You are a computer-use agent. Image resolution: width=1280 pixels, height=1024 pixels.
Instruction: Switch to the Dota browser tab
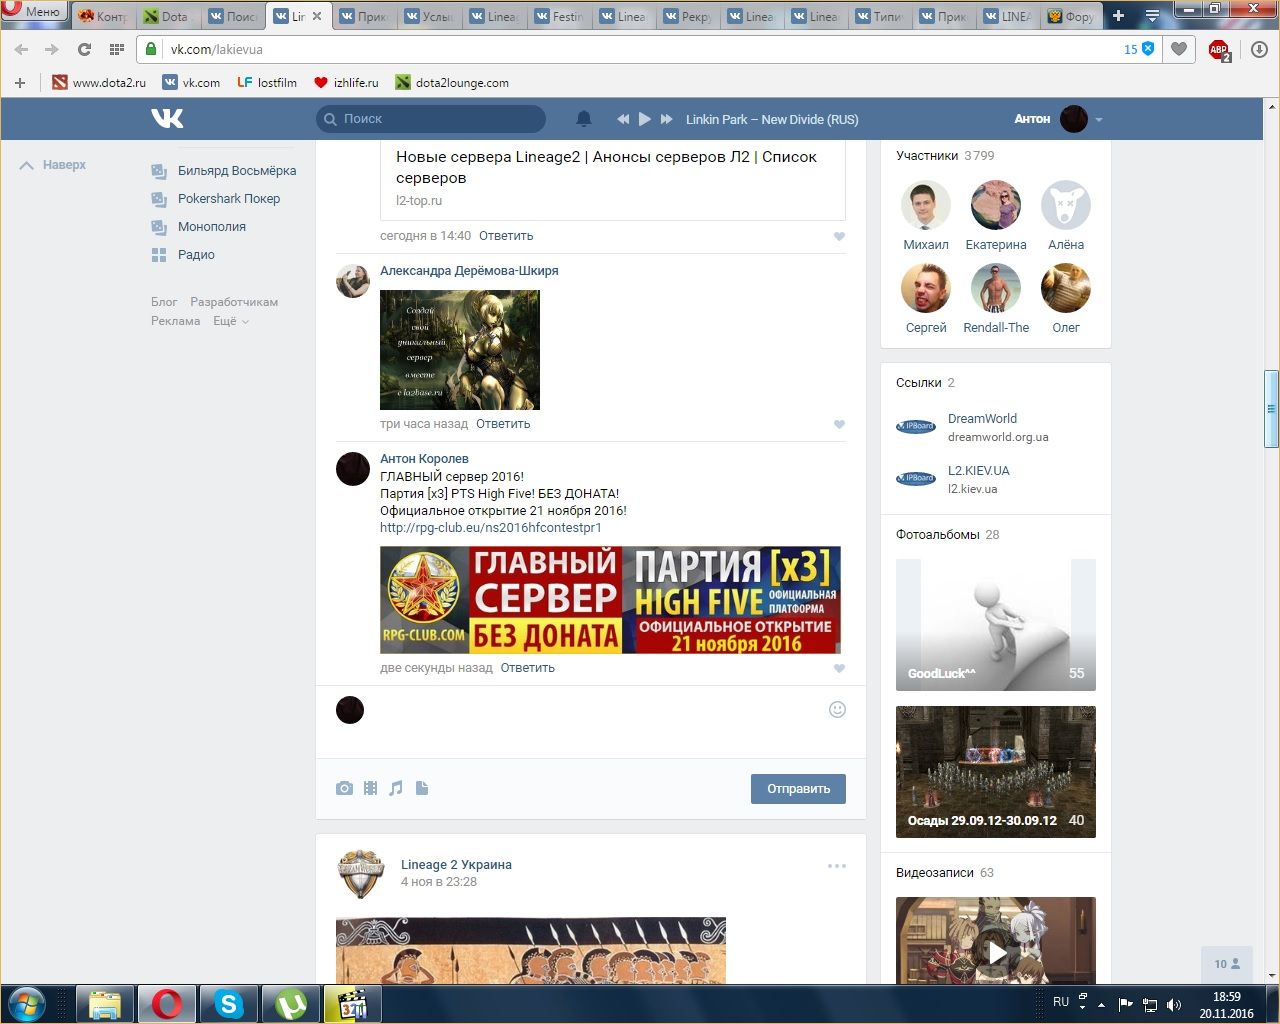coord(167,17)
